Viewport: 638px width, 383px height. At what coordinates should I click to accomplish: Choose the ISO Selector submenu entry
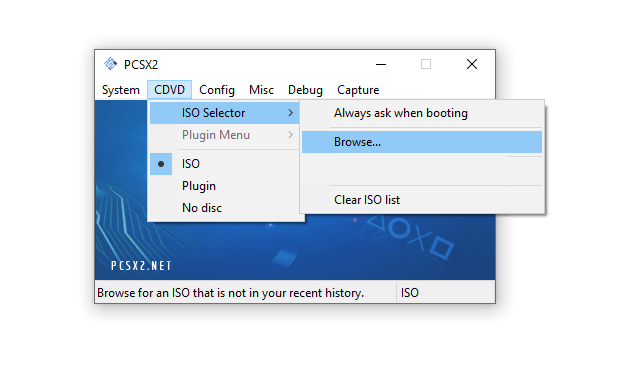[225, 113]
